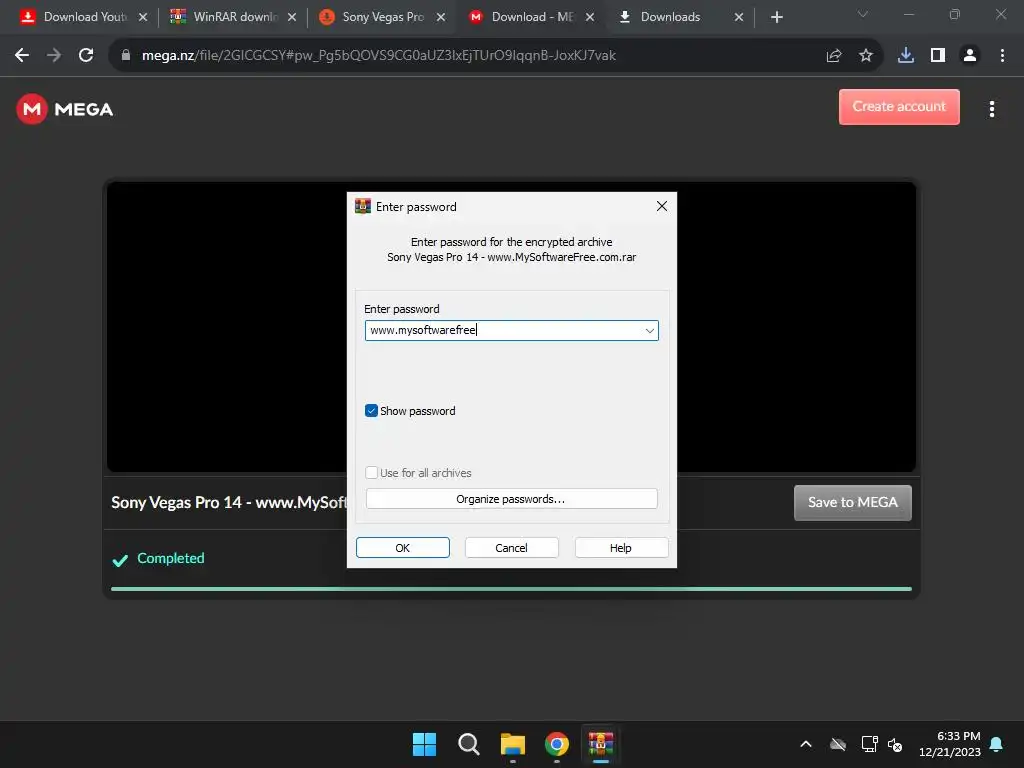The image size is (1024, 768).
Task: Open network status tray icon
Action: click(869, 744)
